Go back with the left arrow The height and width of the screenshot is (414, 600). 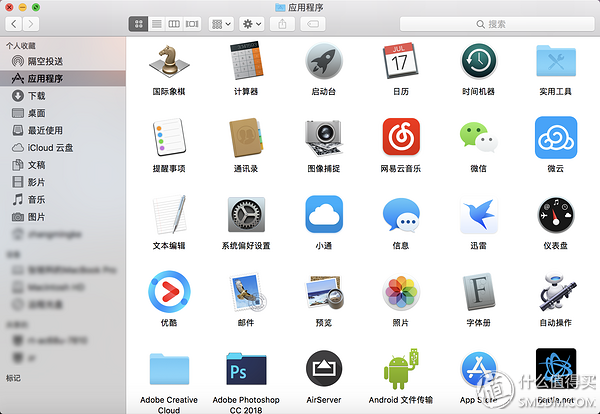pyautogui.click(x=14, y=24)
